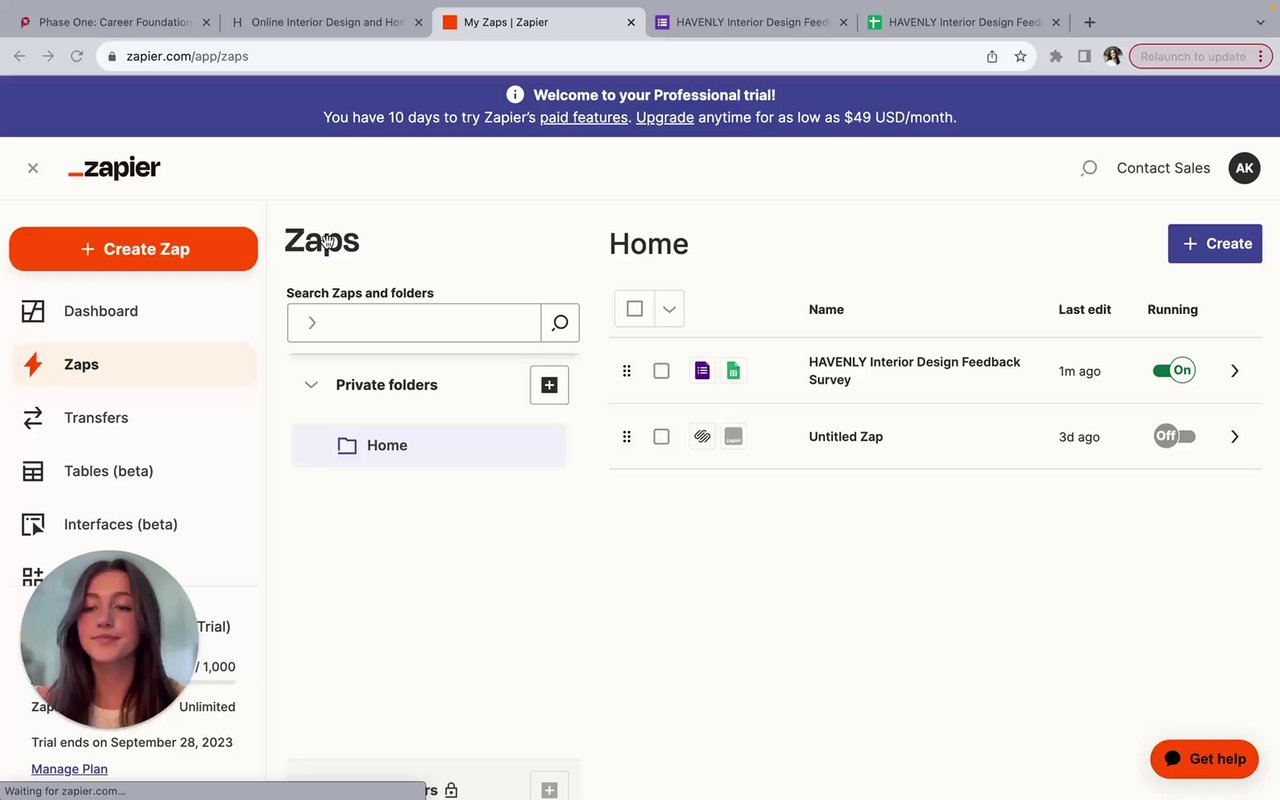This screenshot has height=800, width=1280.
Task: Open Interfaces (beta) in the sidebar
Action: (x=133, y=524)
